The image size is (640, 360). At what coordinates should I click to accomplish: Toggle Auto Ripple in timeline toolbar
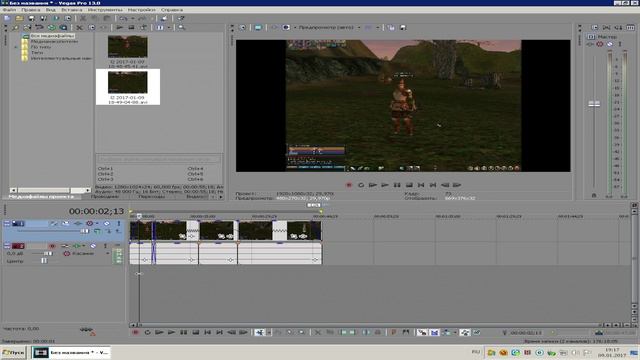point(446,333)
